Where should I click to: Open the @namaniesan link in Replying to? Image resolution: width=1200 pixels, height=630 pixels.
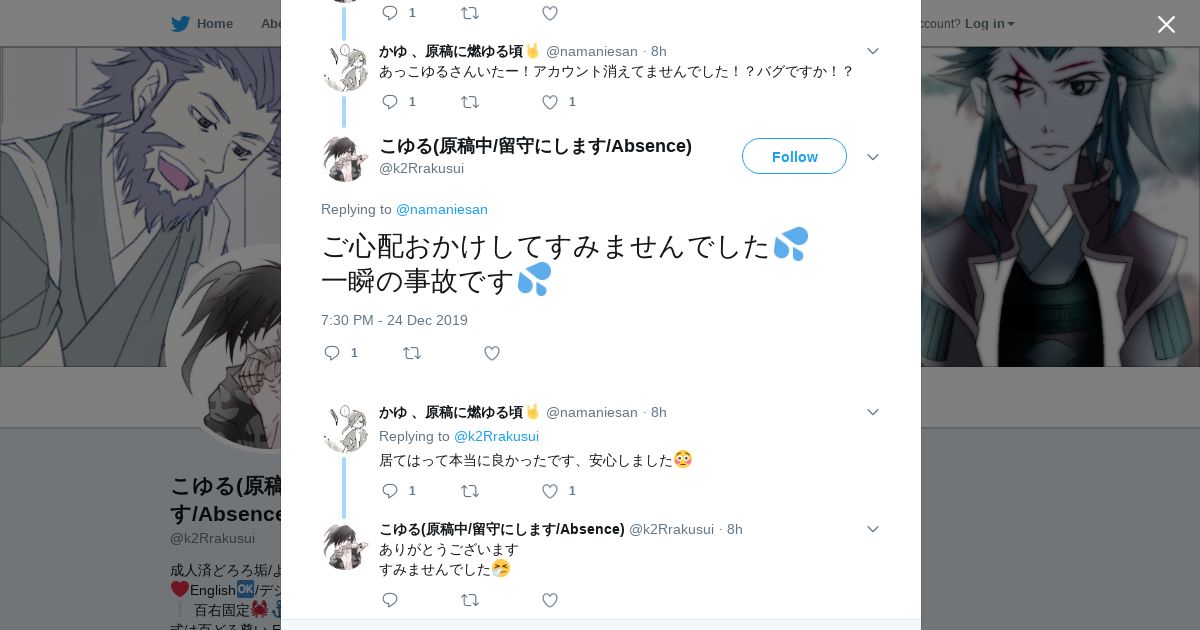[442, 209]
